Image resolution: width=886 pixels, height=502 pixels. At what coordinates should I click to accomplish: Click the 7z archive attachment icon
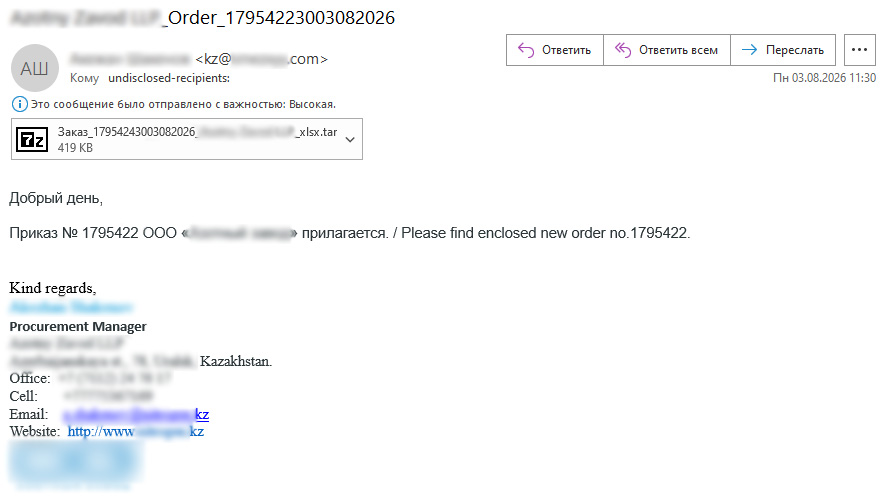pos(32,140)
